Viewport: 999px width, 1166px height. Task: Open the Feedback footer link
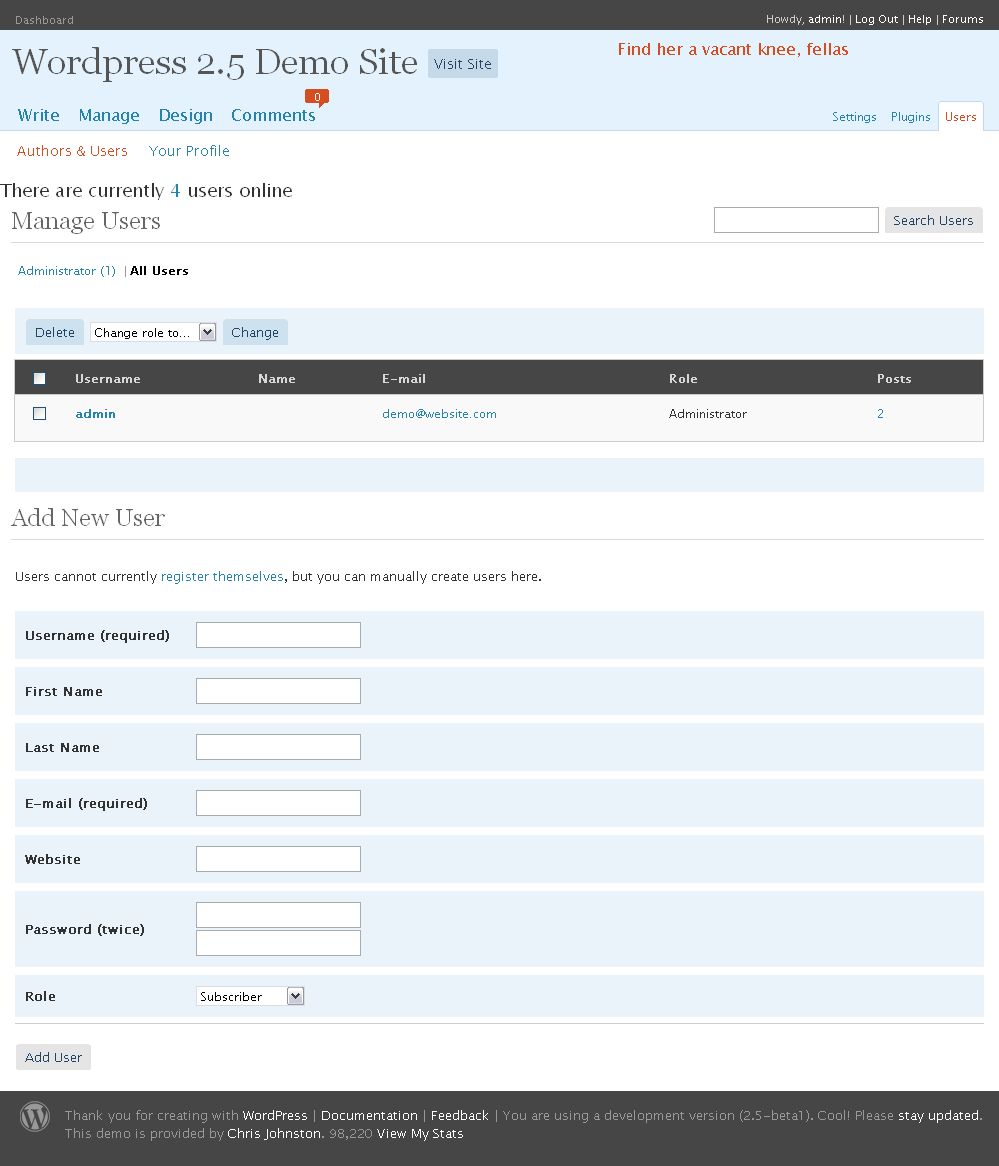(460, 1115)
